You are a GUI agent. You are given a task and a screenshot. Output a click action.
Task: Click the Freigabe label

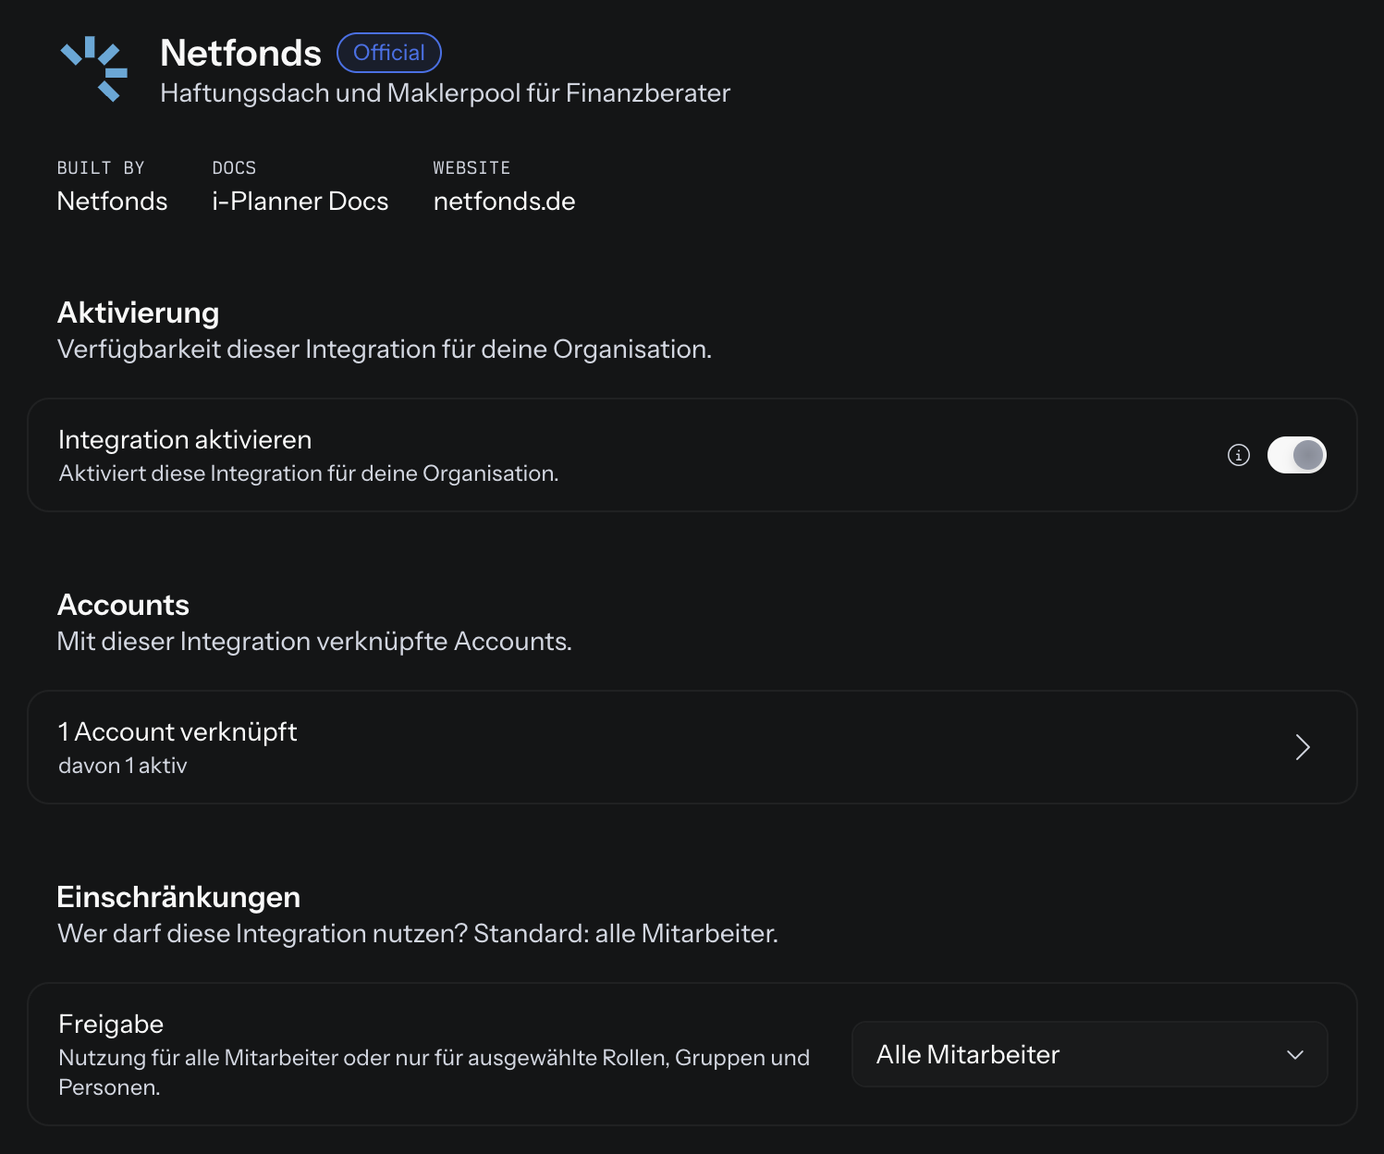click(x=111, y=1024)
